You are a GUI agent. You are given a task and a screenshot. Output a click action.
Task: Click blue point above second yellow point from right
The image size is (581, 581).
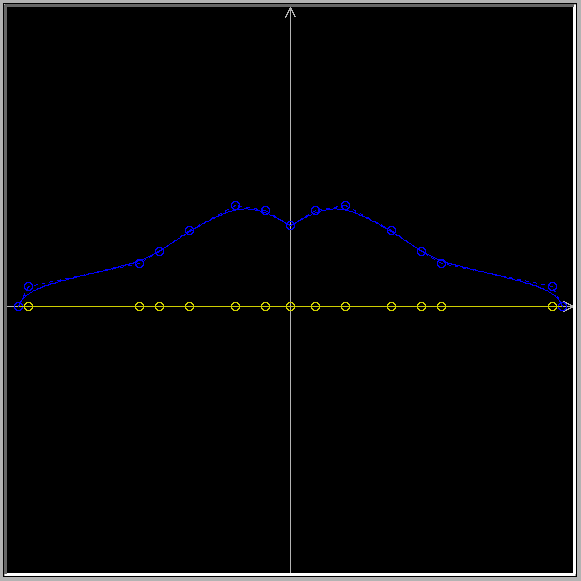(441, 263)
